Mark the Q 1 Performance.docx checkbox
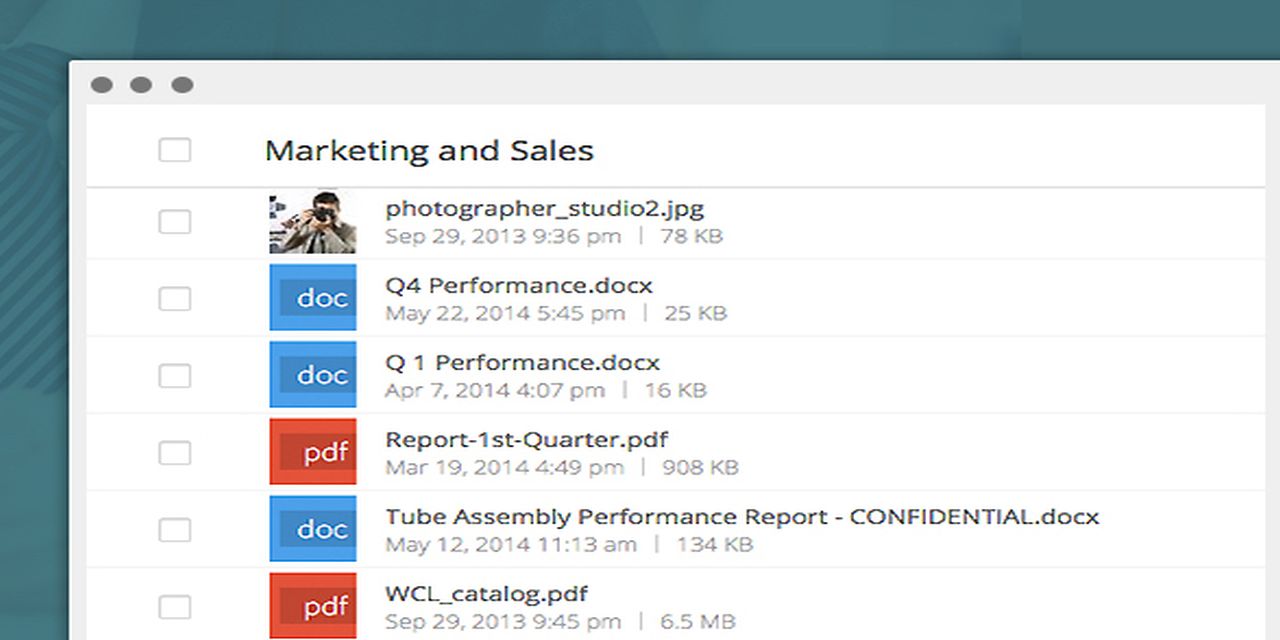1280x640 pixels. click(x=175, y=375)
